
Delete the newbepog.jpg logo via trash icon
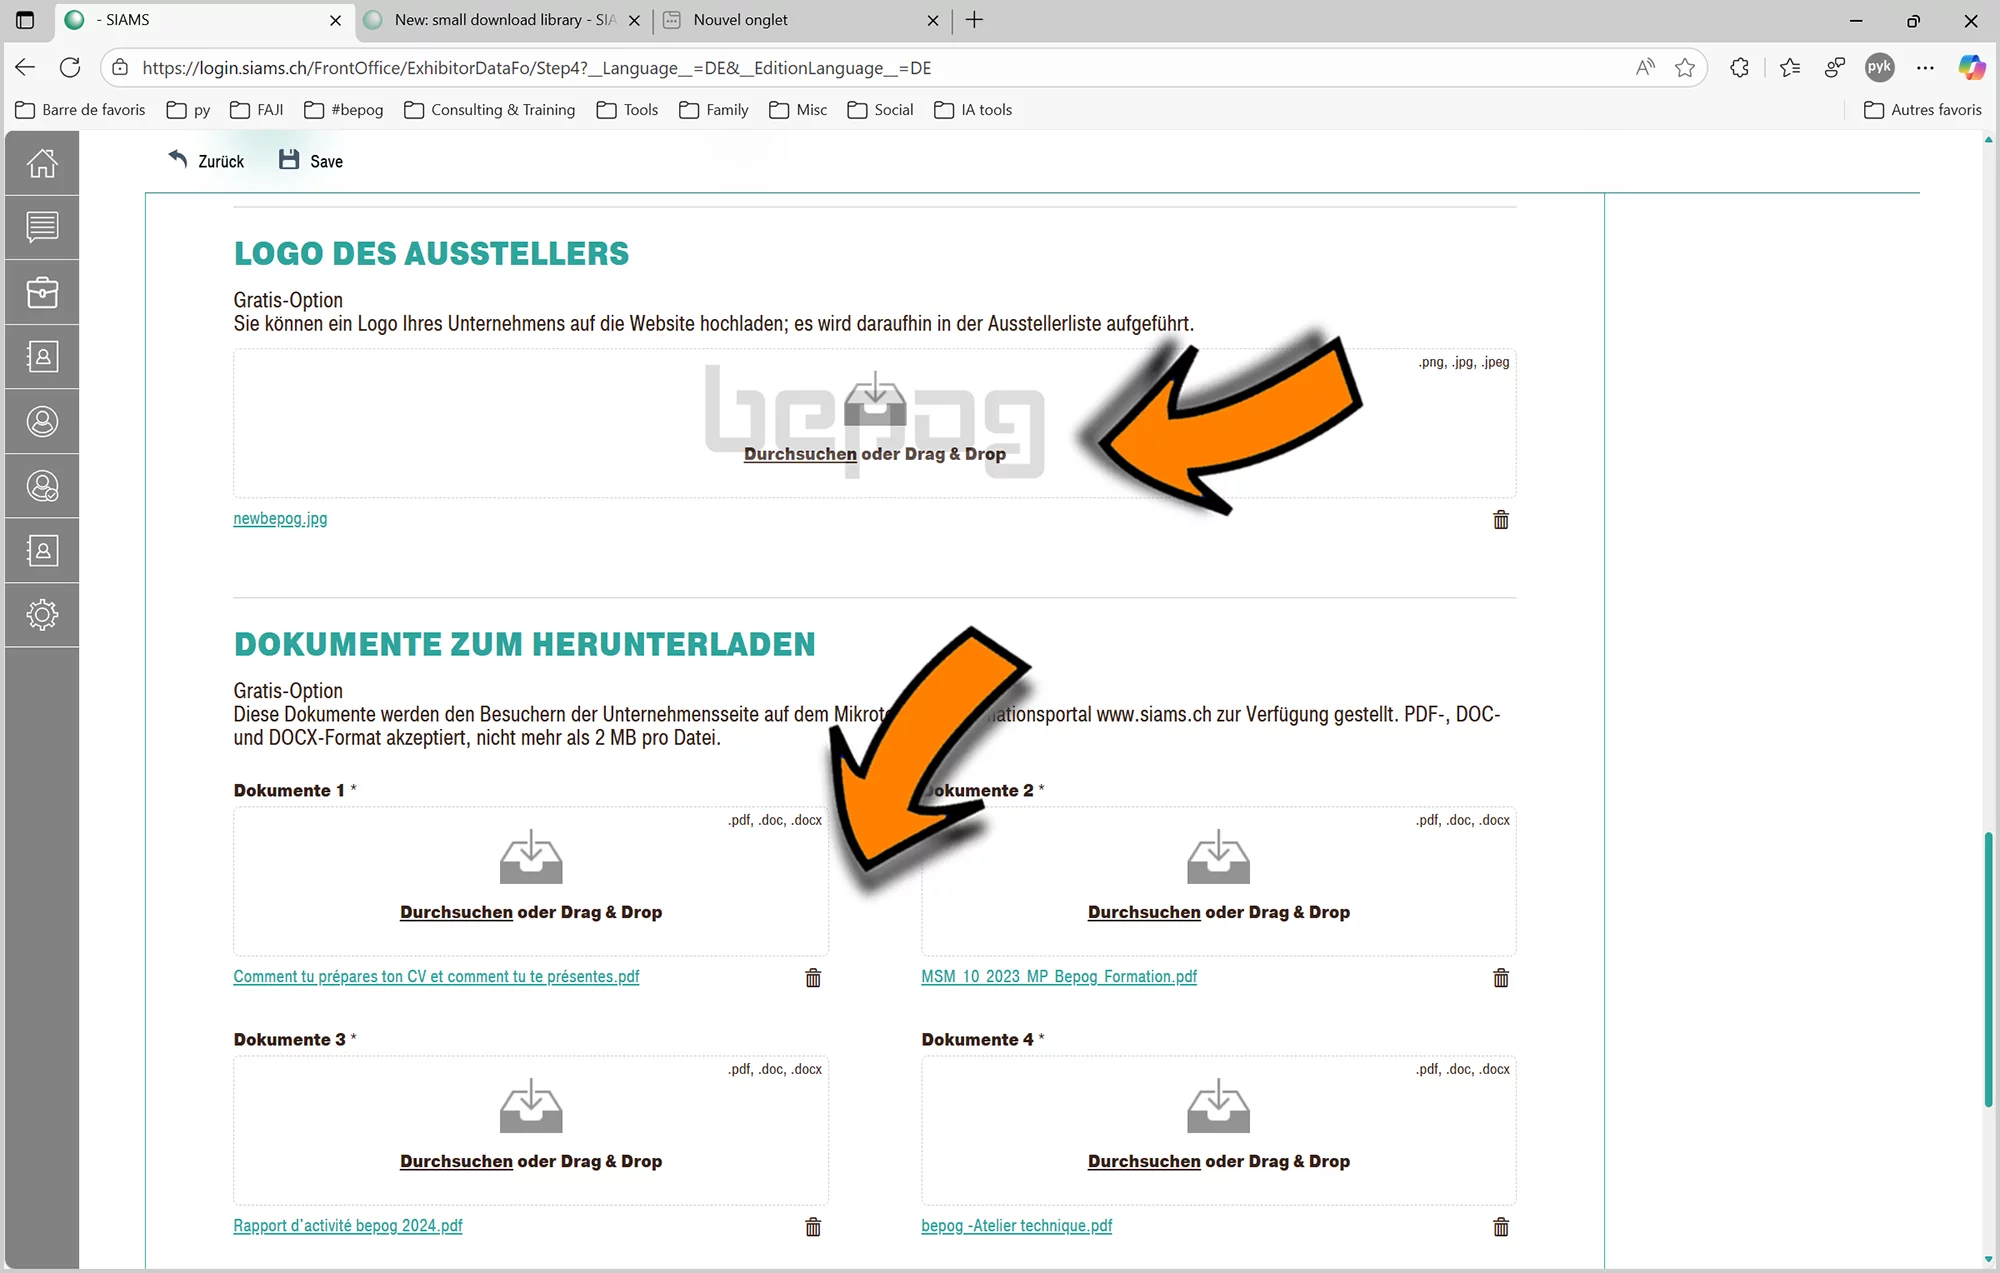coord(1500,519)
